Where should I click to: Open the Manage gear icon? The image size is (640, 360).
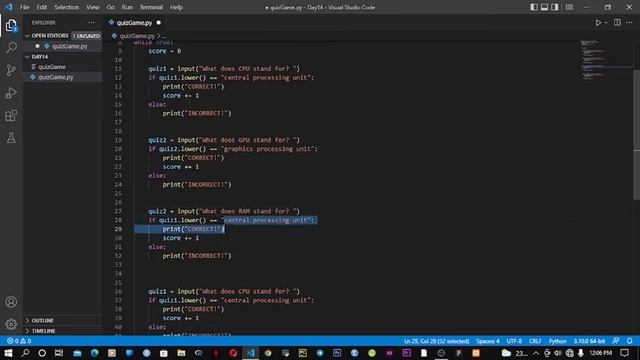click(11, 324)
